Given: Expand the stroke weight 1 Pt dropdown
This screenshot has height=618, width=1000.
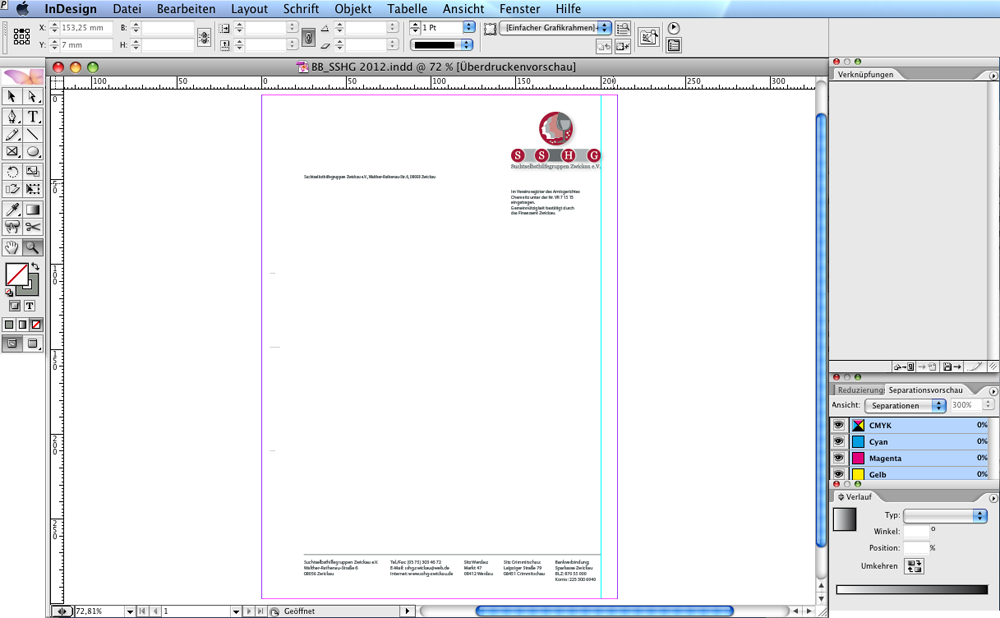Looking at the screenshot, I should [468, 28].
